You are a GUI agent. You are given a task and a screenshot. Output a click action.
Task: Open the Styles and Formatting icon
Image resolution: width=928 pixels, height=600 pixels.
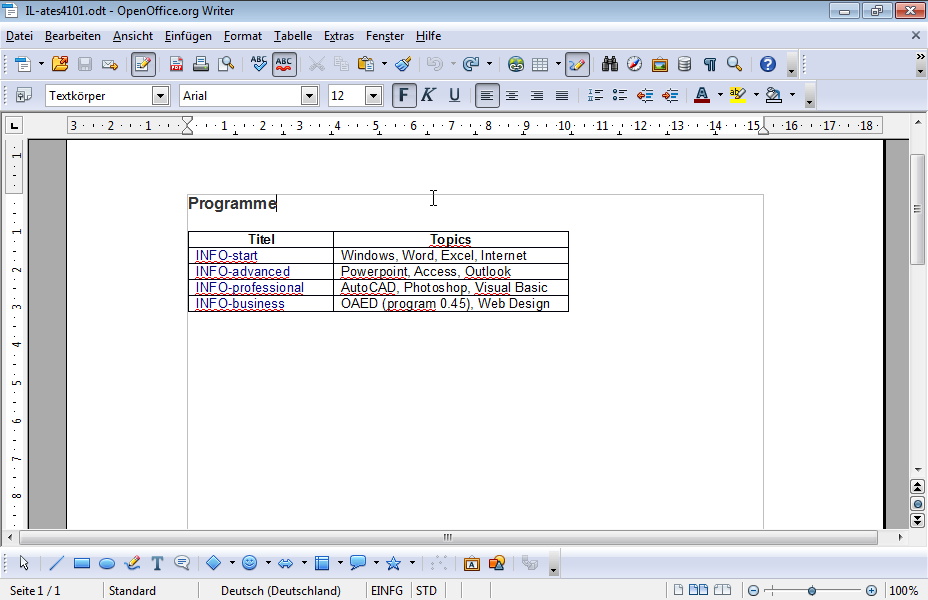(24, 95)
